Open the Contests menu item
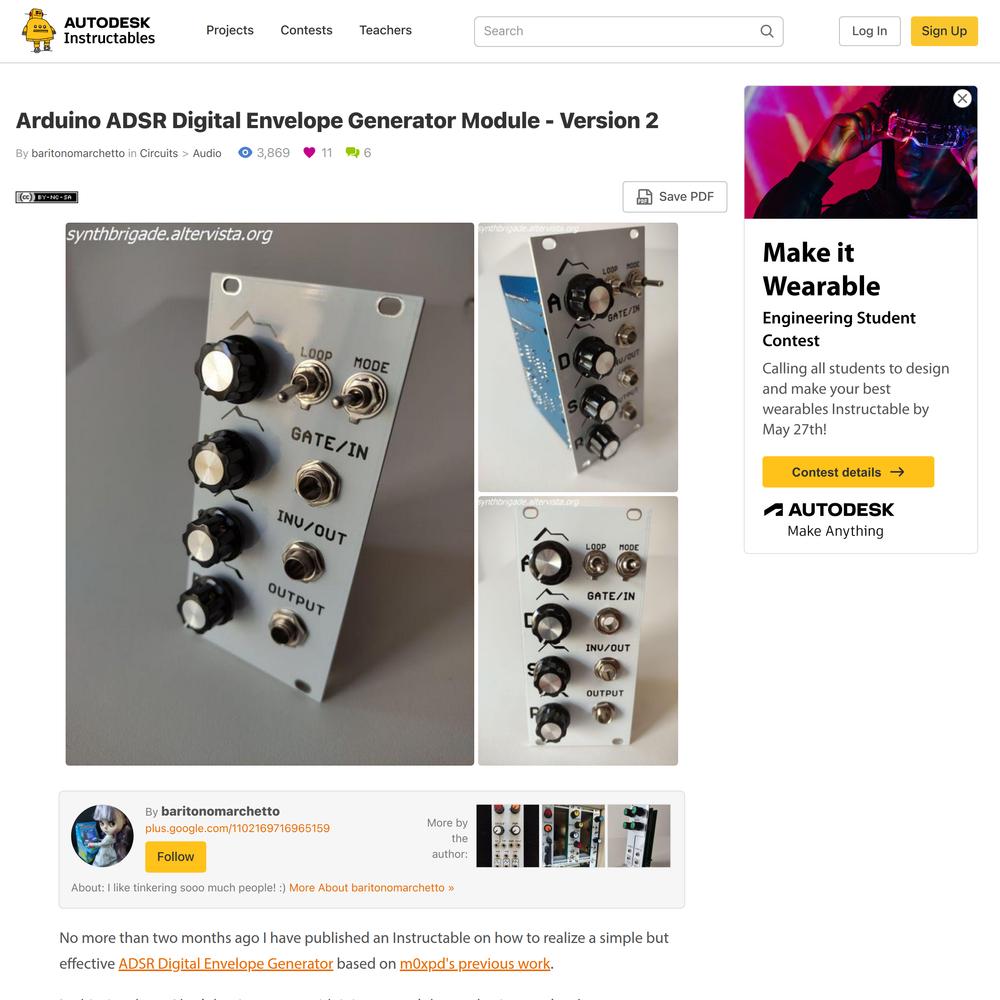Screen dimensions: 1000x1000 click(306, 30)
